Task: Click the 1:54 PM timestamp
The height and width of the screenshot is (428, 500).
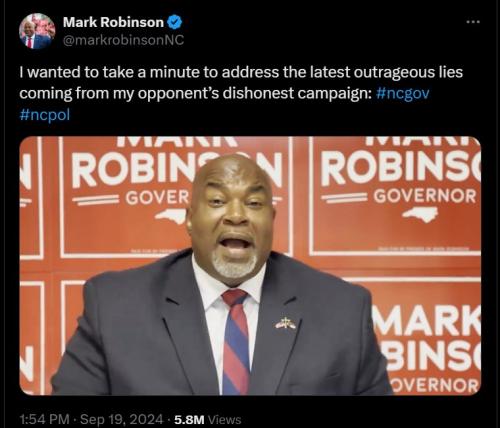Action: [44, 419]
